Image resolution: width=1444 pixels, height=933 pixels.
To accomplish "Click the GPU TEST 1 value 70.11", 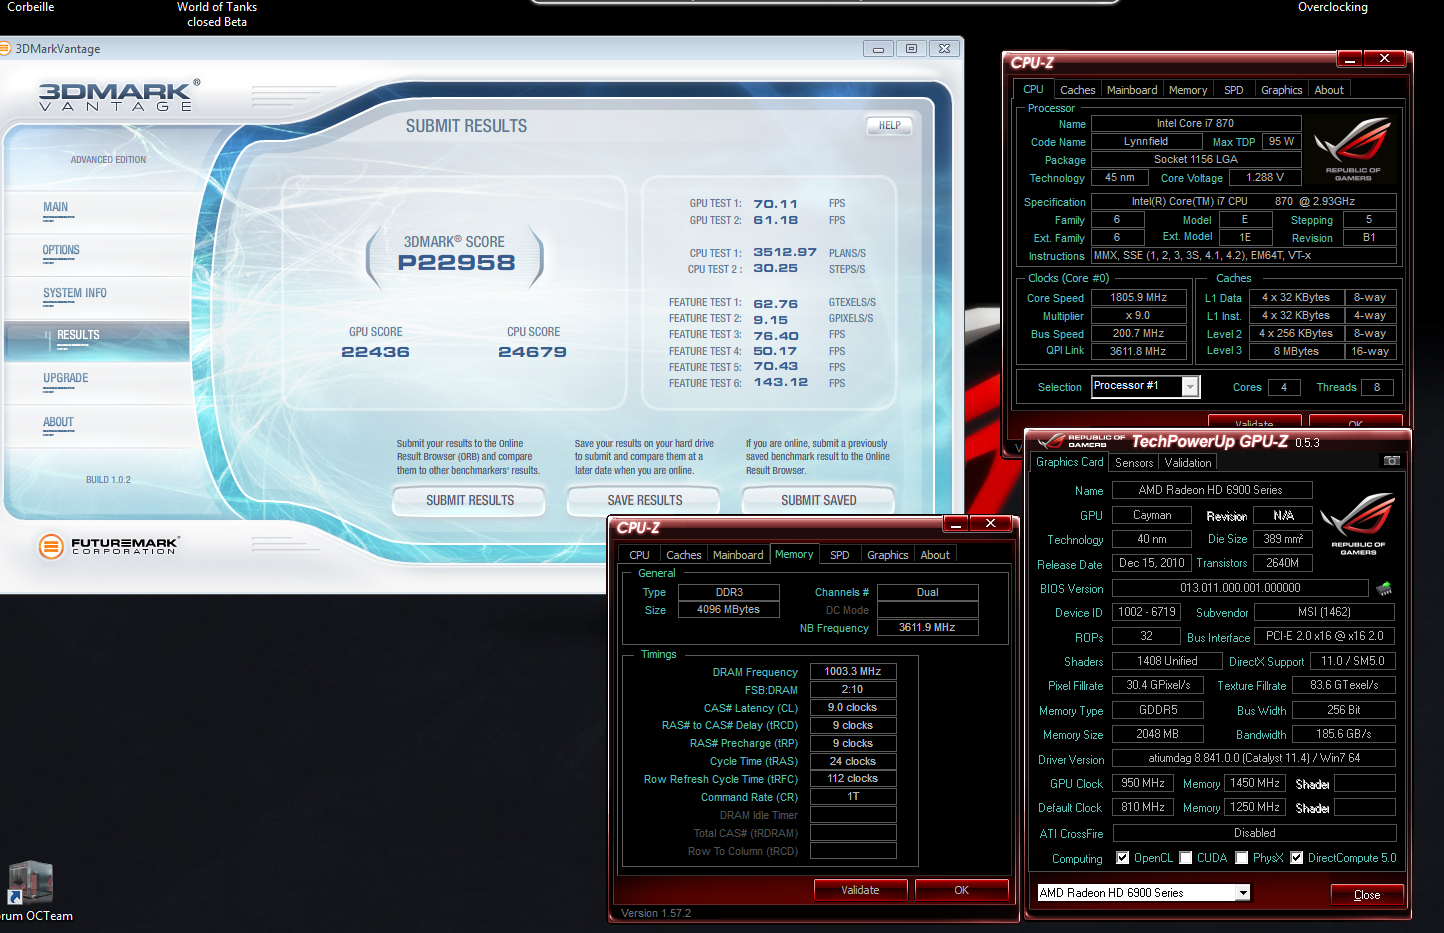I will 775,204.
